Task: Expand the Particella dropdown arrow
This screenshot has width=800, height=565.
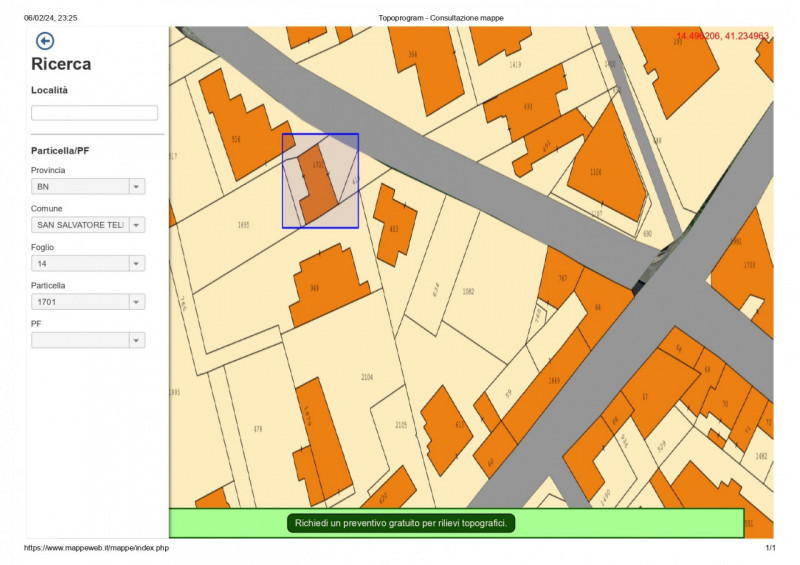Action: 137,302
